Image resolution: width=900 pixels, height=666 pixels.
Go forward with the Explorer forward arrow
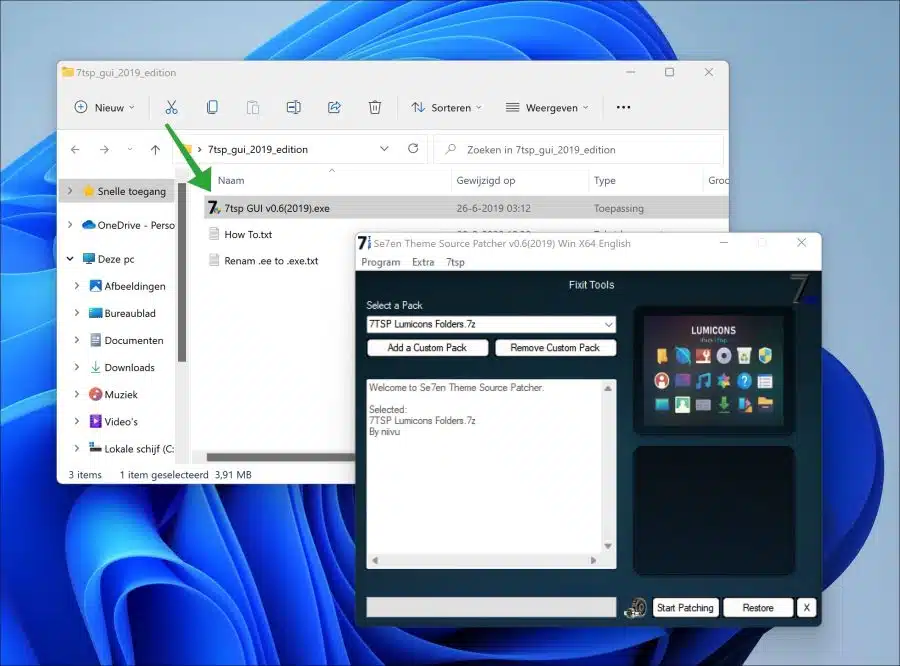(104, 149)
